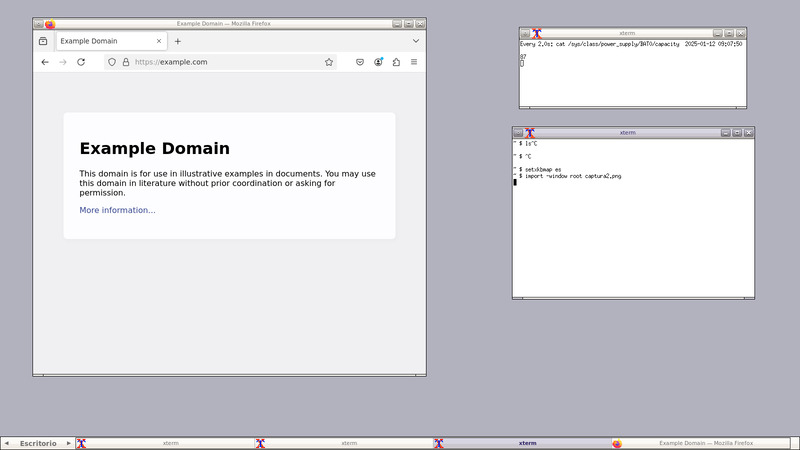Expand the list all tabs chevron
The width and height of the screenshot is (800, 450).
tap(416, 41)
